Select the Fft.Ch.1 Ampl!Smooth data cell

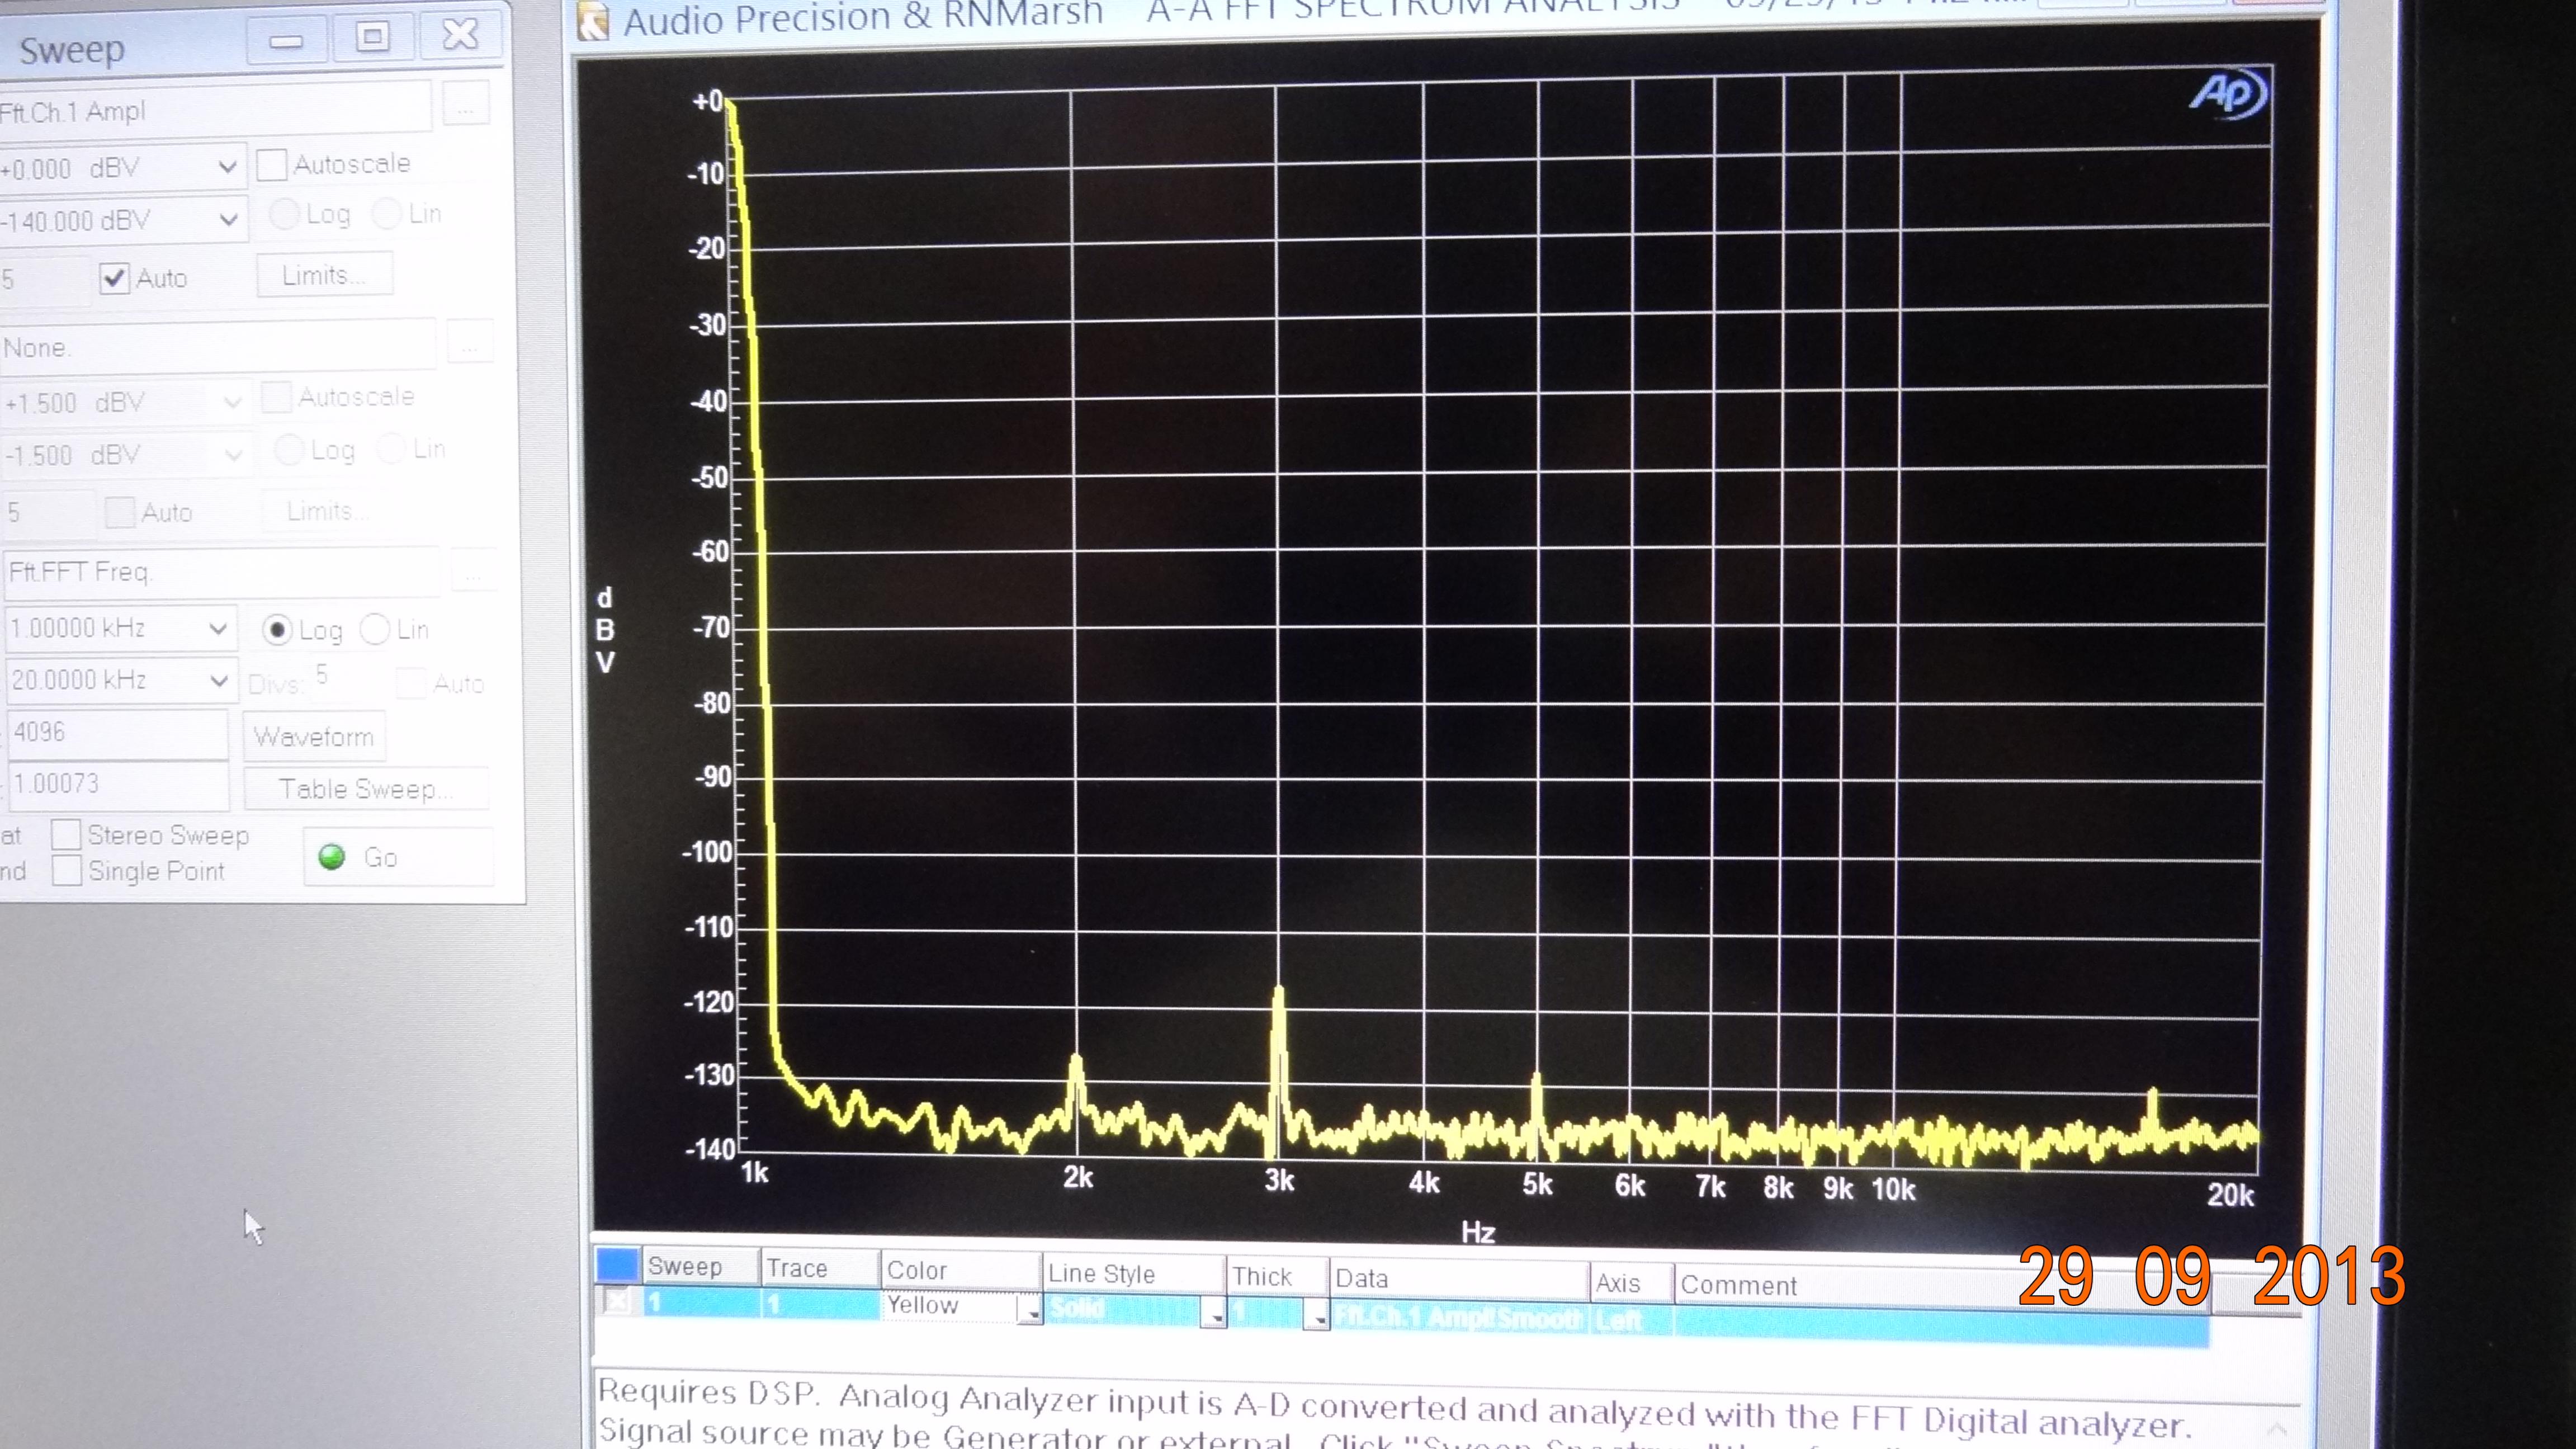(1459, 1317)
